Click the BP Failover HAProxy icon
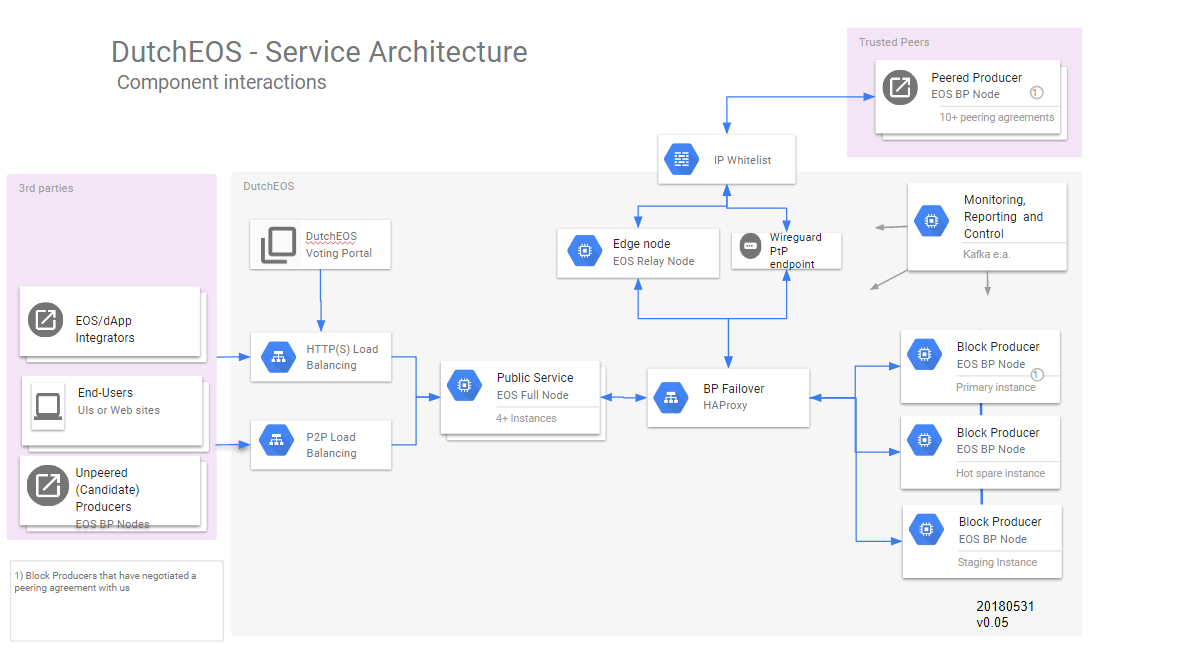 [x=671, y=398]
